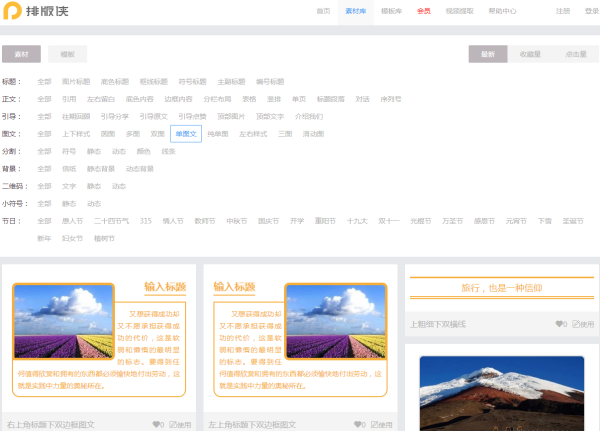The image size is (600, 431).
Task: Switch to the 素材库 navigation tab
Action: click(355, 11)
